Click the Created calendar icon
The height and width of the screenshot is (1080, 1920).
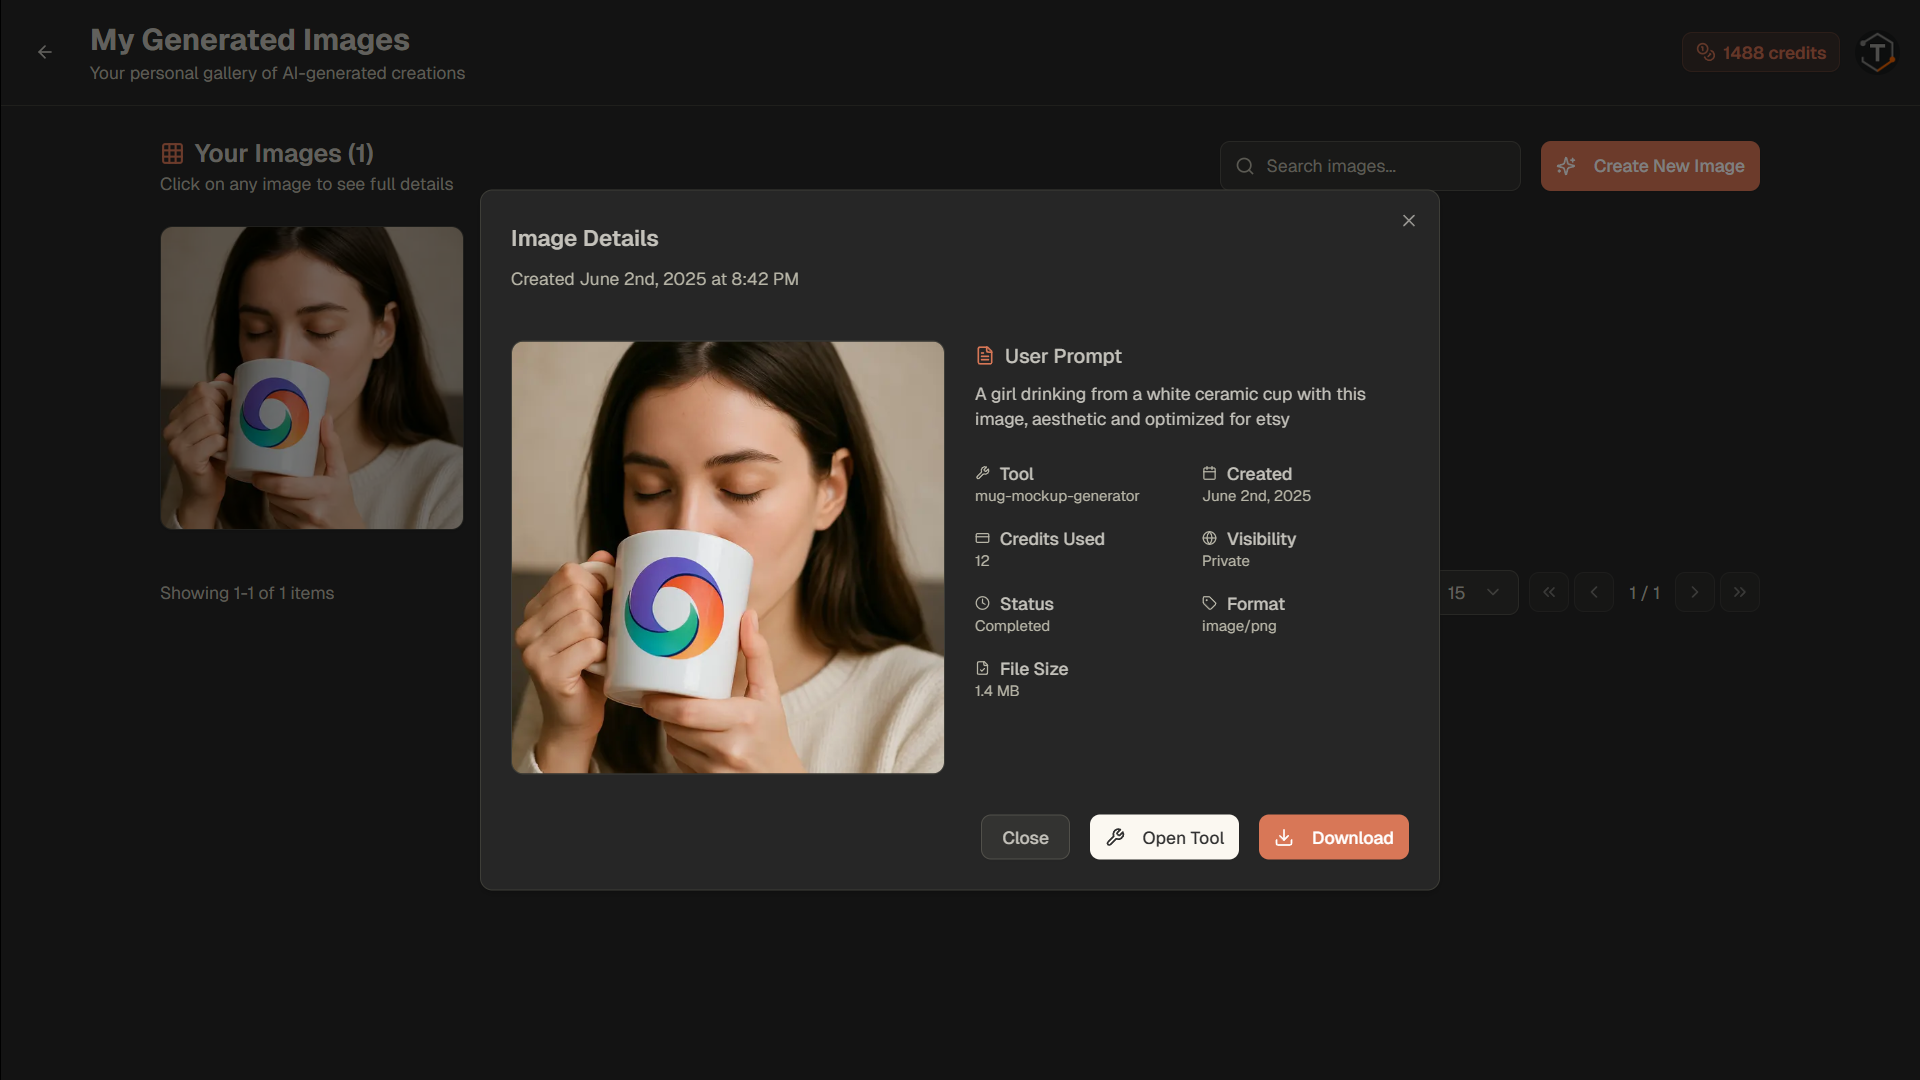1209,473
